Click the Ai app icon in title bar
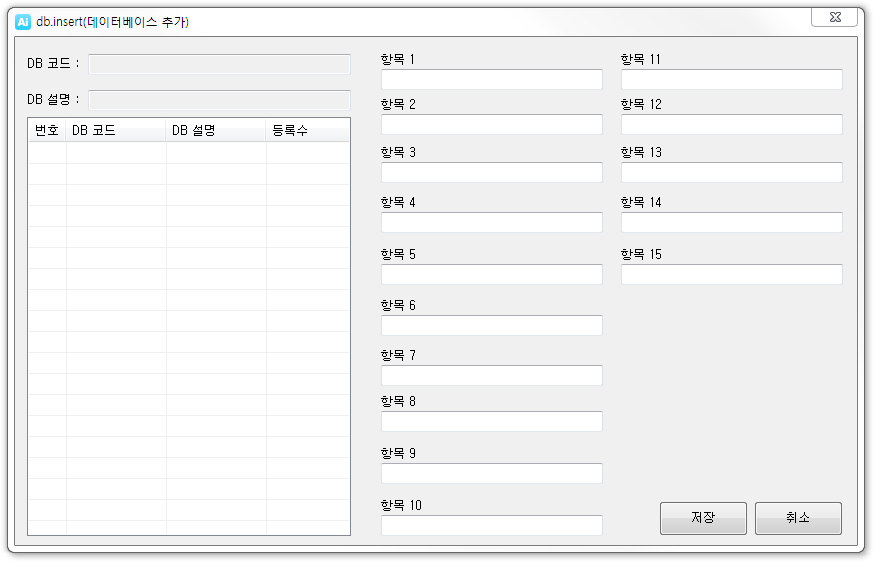Viewport: 874px width, 562px height. pos(23,22)
